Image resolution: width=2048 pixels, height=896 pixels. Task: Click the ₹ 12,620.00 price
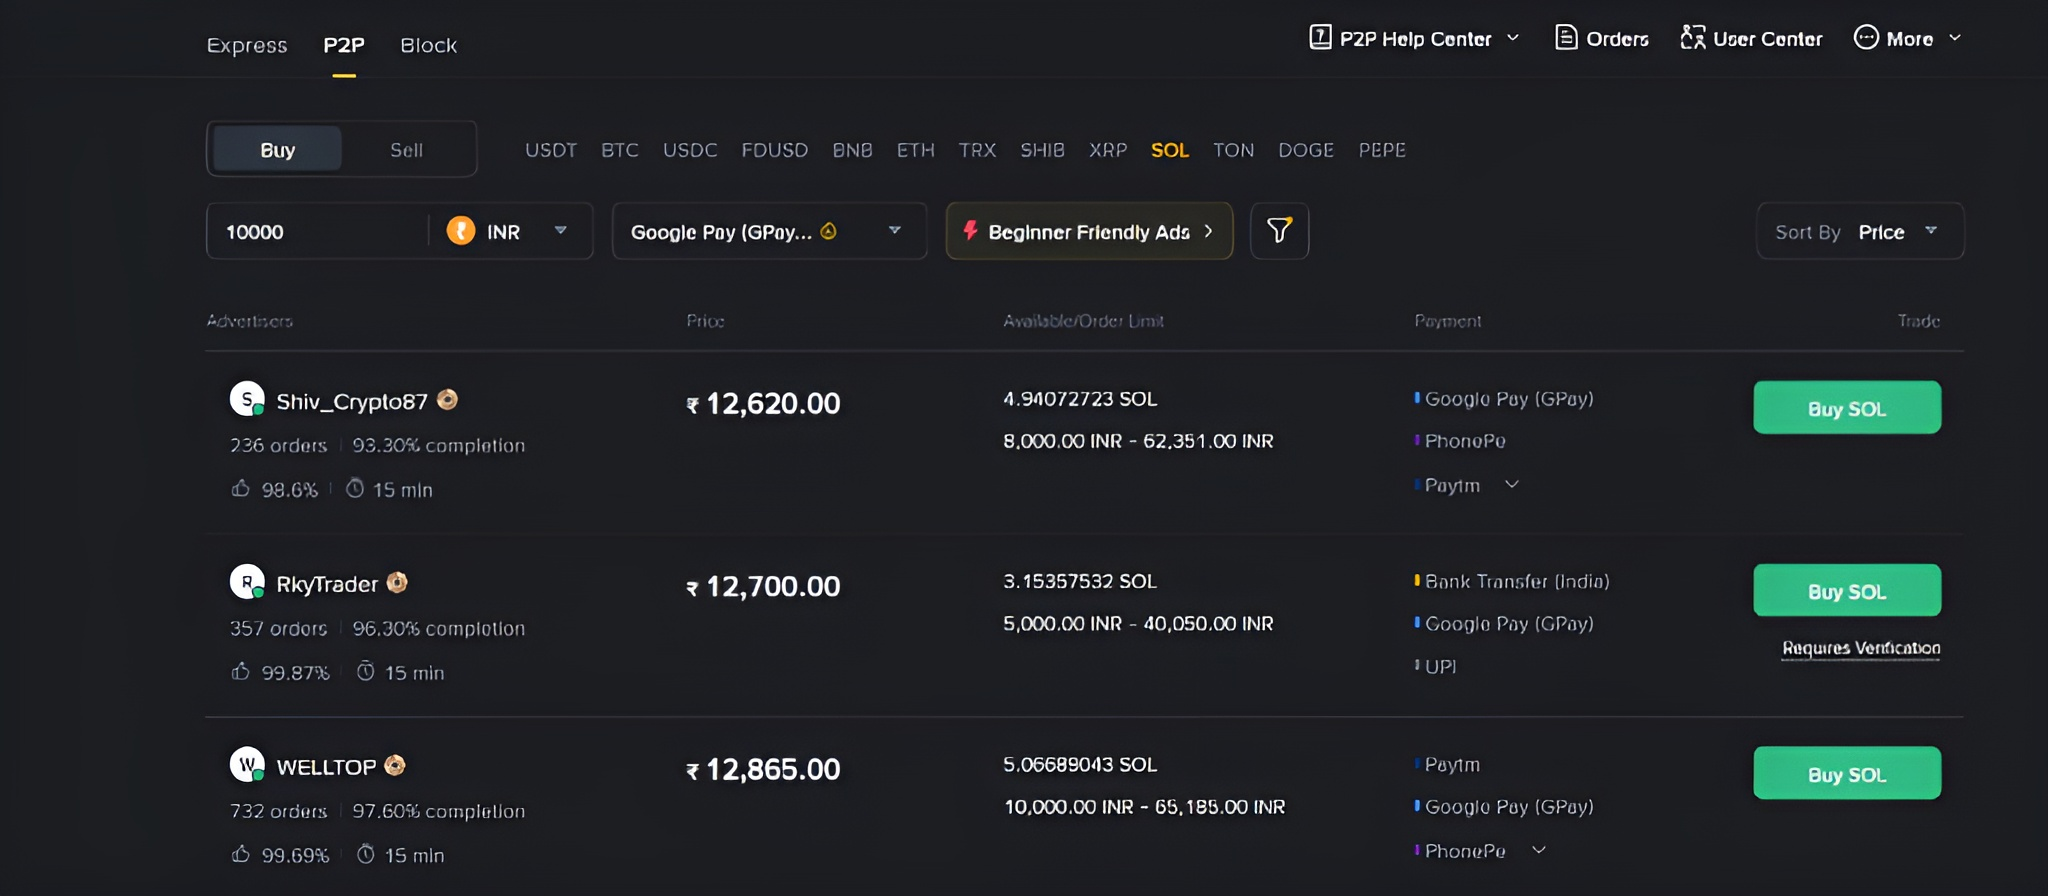click(763, 403)
